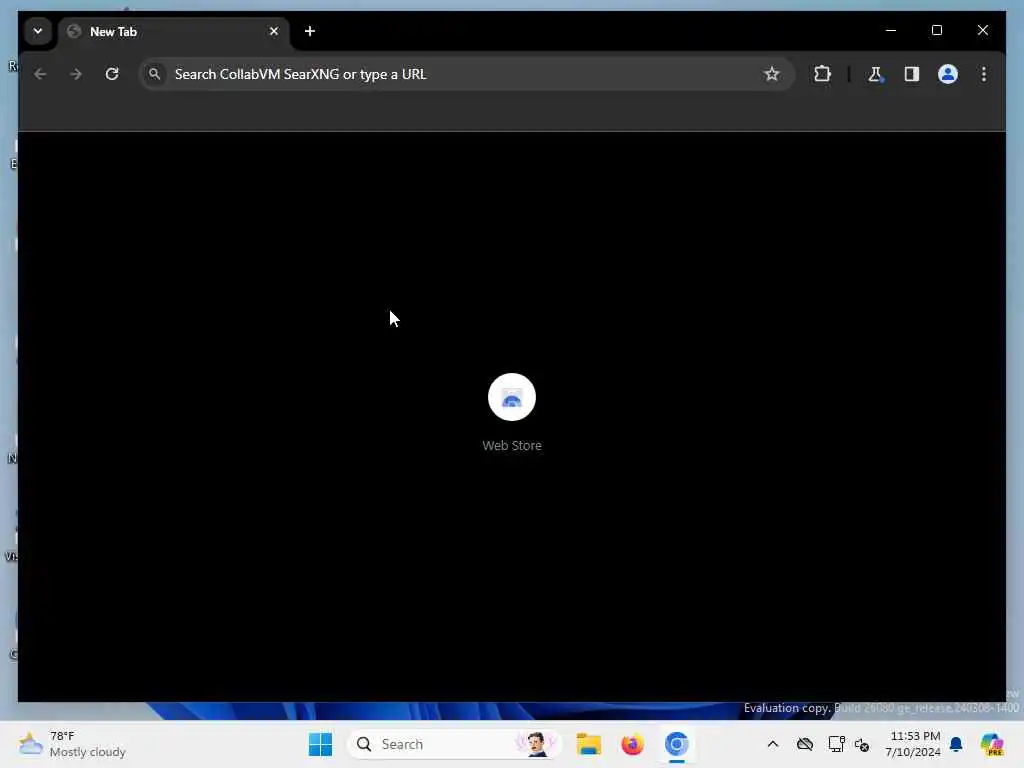
Task: Maximize the Chrome window
Action: [x=936, y=31]
